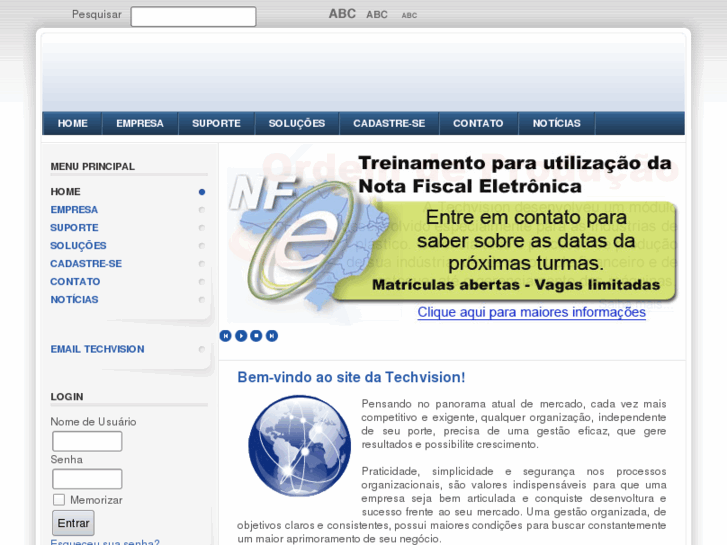
Task: Open CONTATO in the top navigation bar
Action: tap(478, 123)
